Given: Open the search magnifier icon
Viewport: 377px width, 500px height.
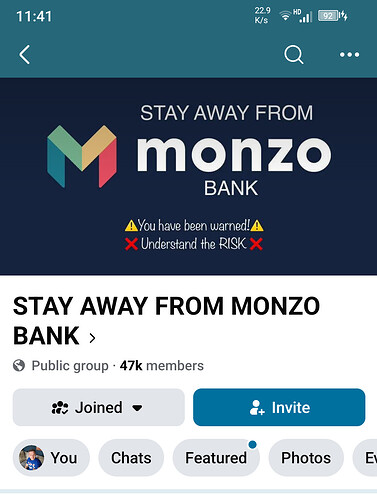Looking at the screenshot, I should pos(294,54).
